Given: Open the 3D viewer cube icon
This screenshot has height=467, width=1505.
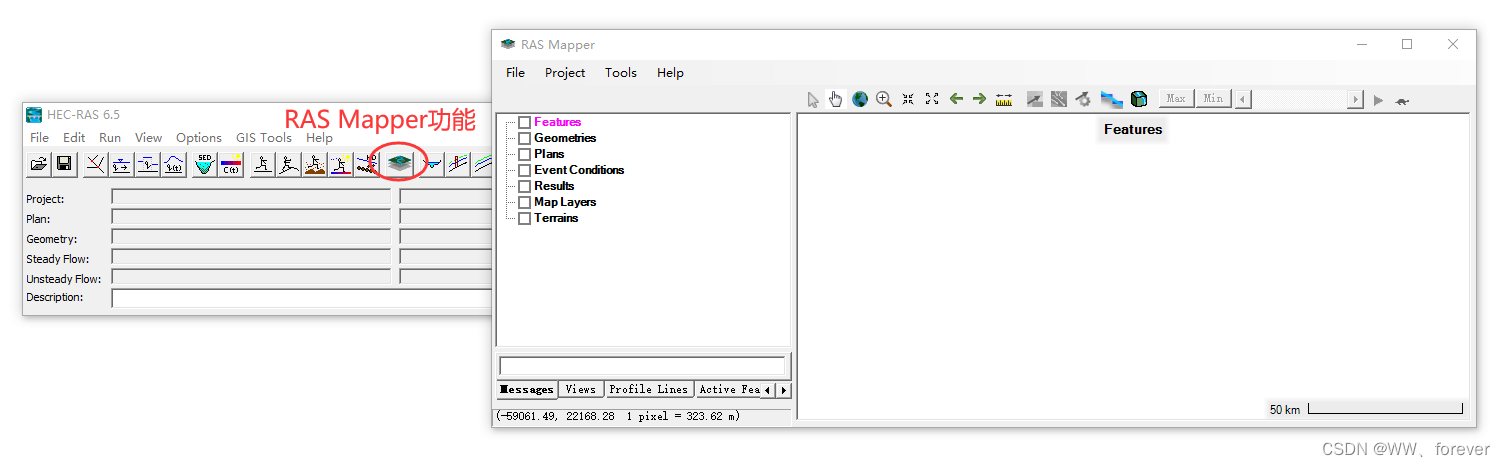Looking at the screenshot, I should 1139,99.
